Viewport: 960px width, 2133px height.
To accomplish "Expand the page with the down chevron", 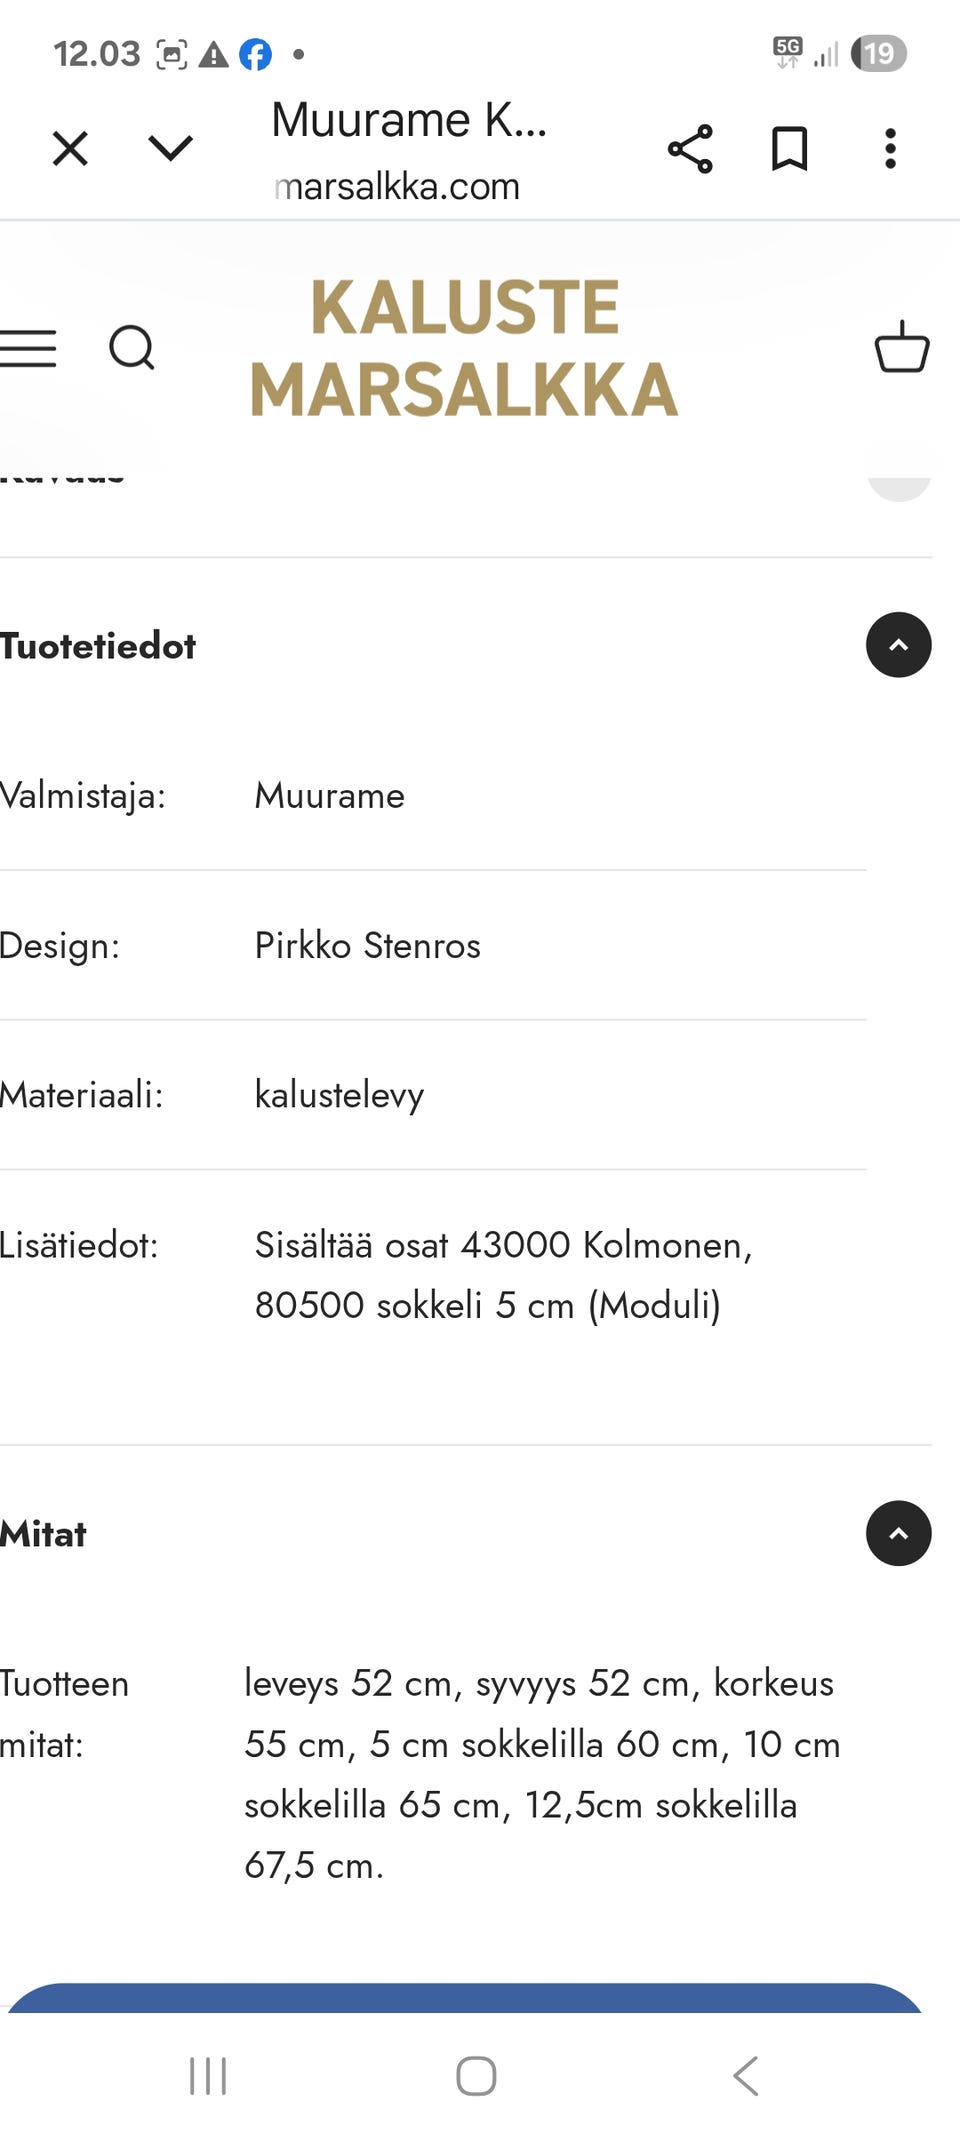I will 170,148.
